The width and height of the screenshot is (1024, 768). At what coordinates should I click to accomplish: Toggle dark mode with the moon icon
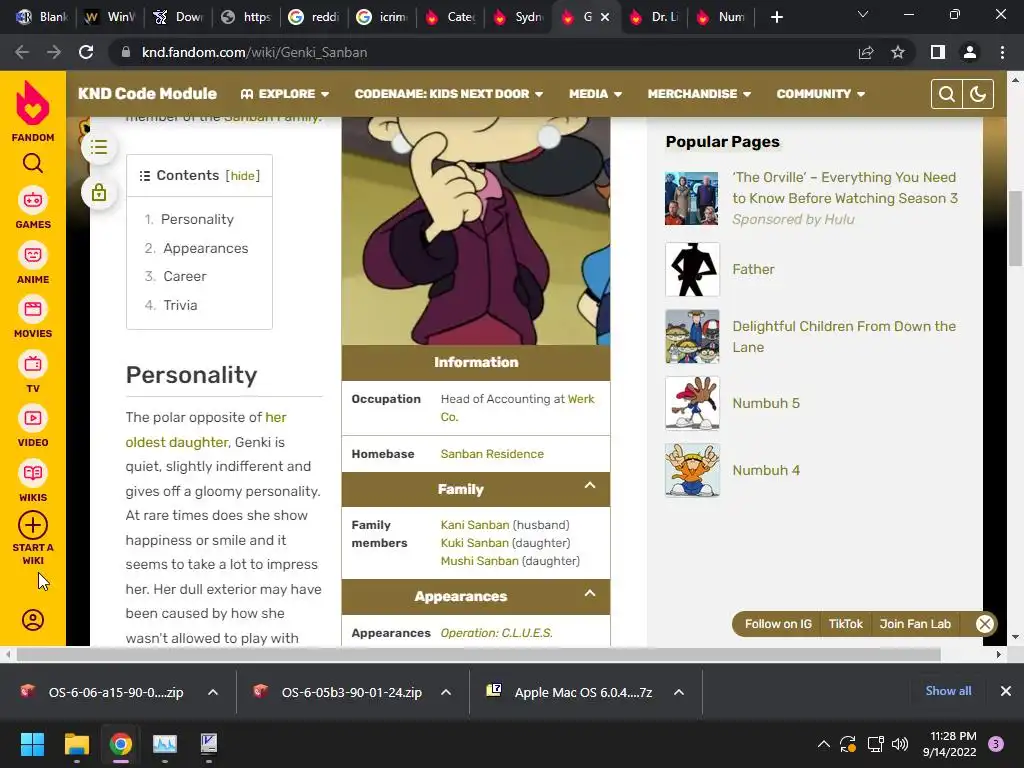(978, 94)
